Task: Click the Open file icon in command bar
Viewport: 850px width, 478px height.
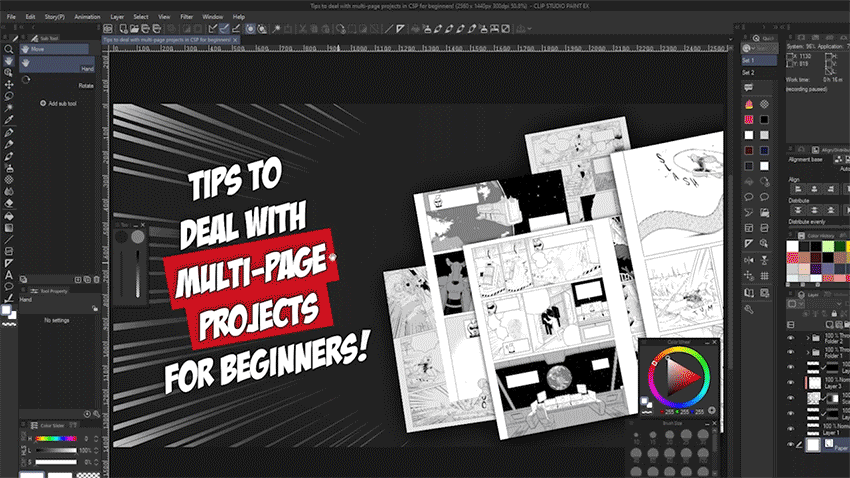Action: point(134,29)
